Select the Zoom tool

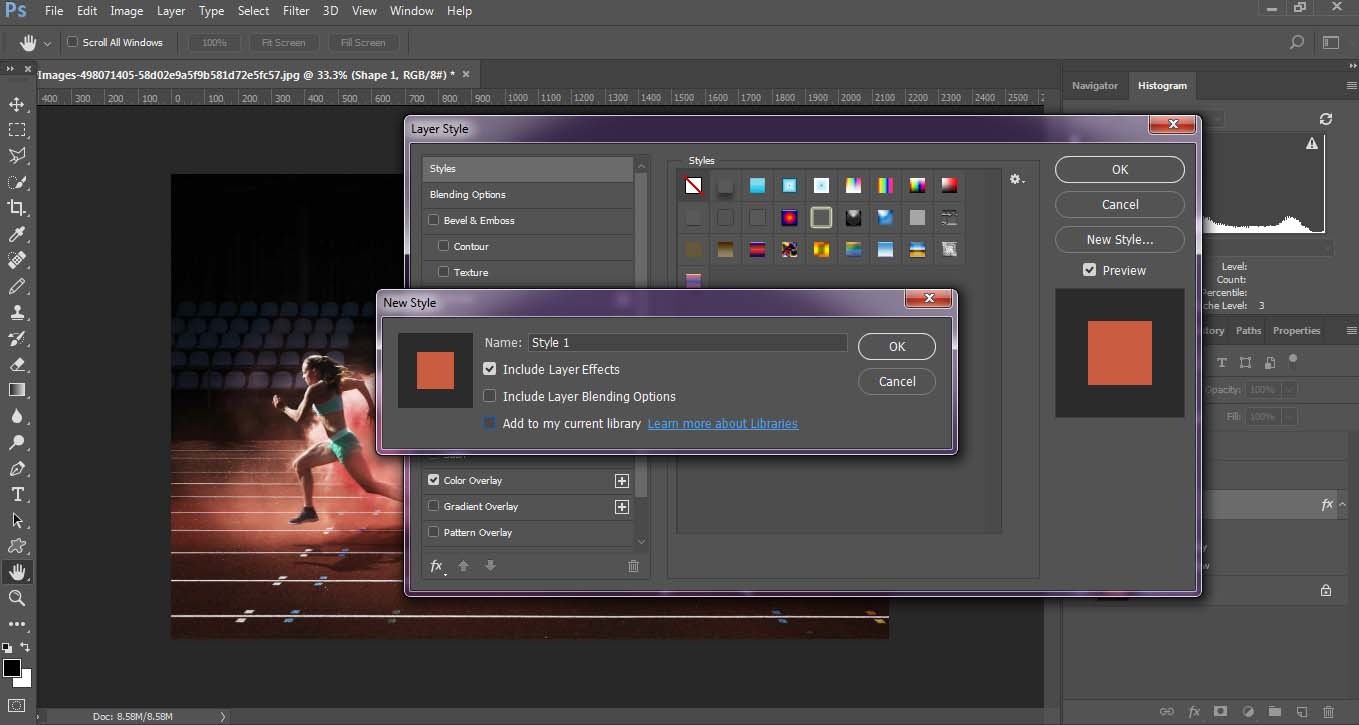click(x=17, y=598)
